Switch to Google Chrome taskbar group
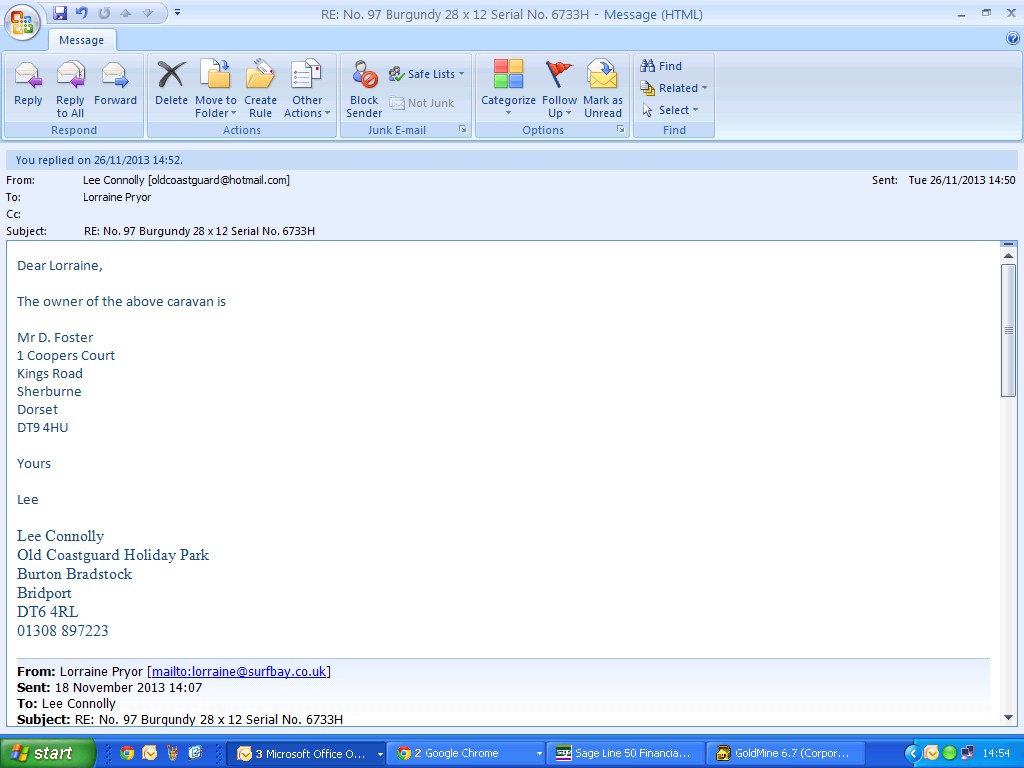This screenshot has height=768, width=1024. 467,754
